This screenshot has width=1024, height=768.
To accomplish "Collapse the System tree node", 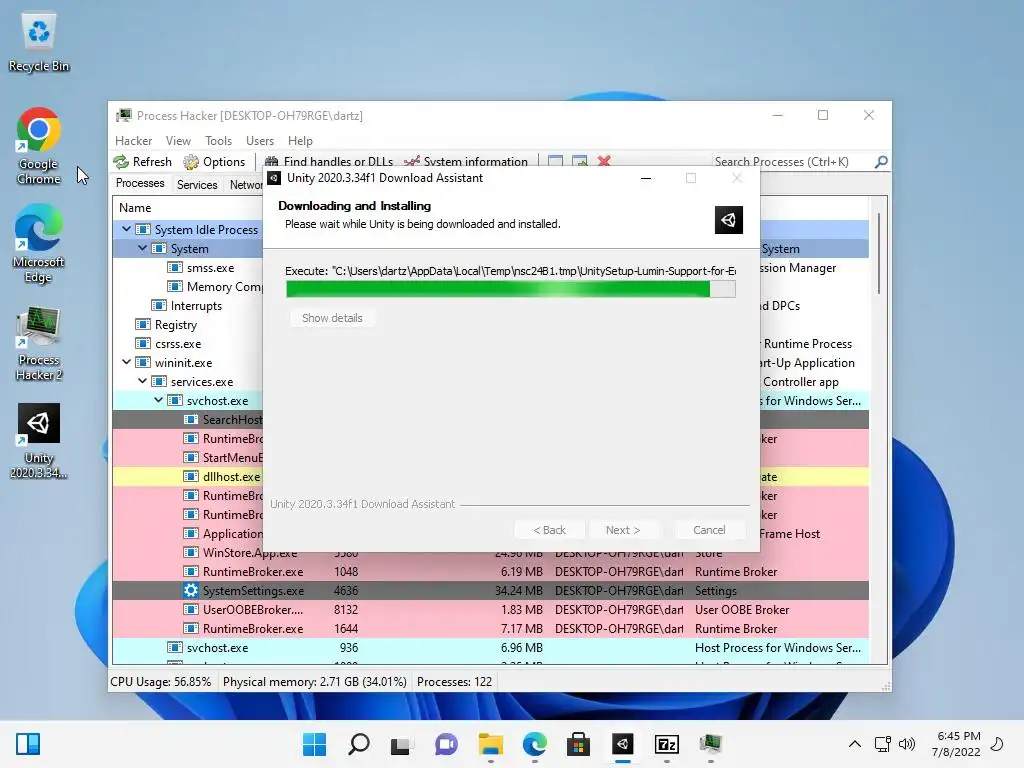I will click(142, 248).
